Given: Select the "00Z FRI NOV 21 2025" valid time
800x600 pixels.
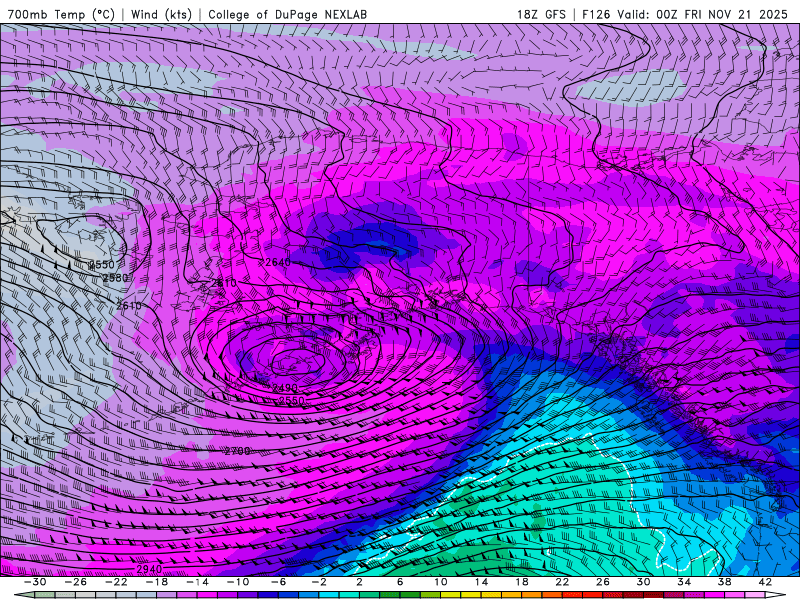Looking at the screenshot, I should coord(722,14).
